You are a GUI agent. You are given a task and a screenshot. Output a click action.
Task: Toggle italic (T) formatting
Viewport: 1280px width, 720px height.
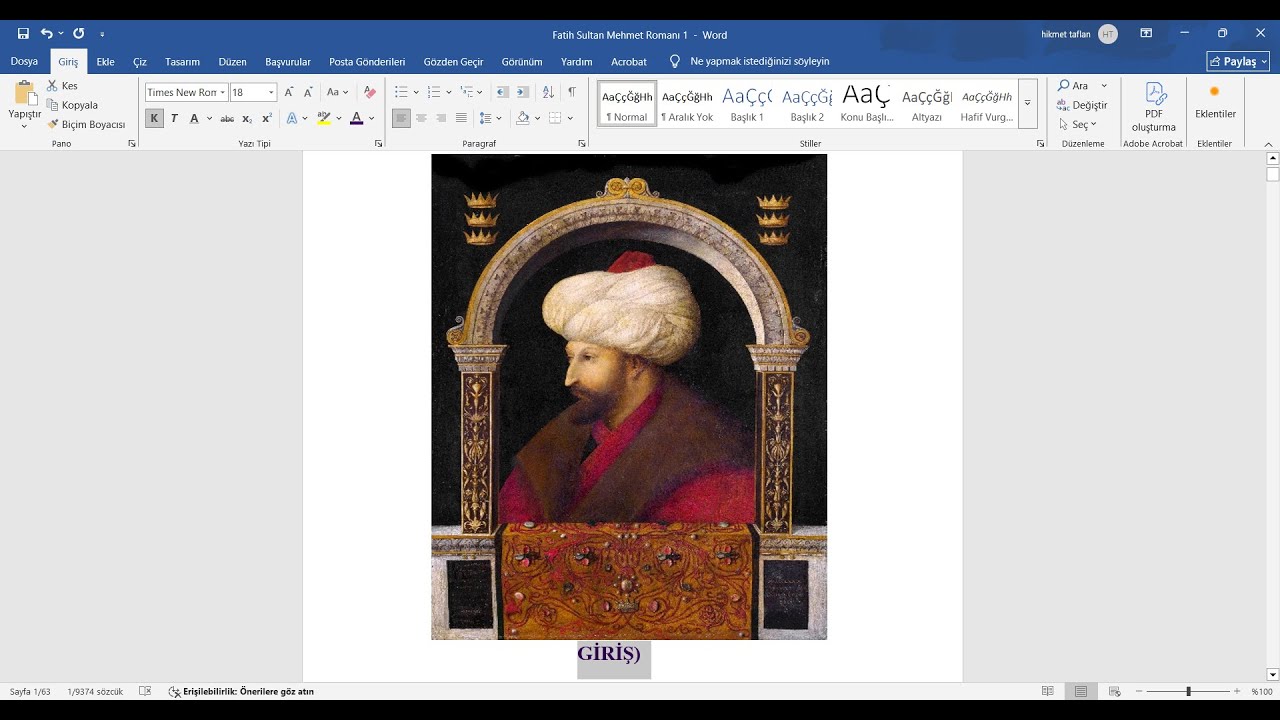[x=174, y=118]
